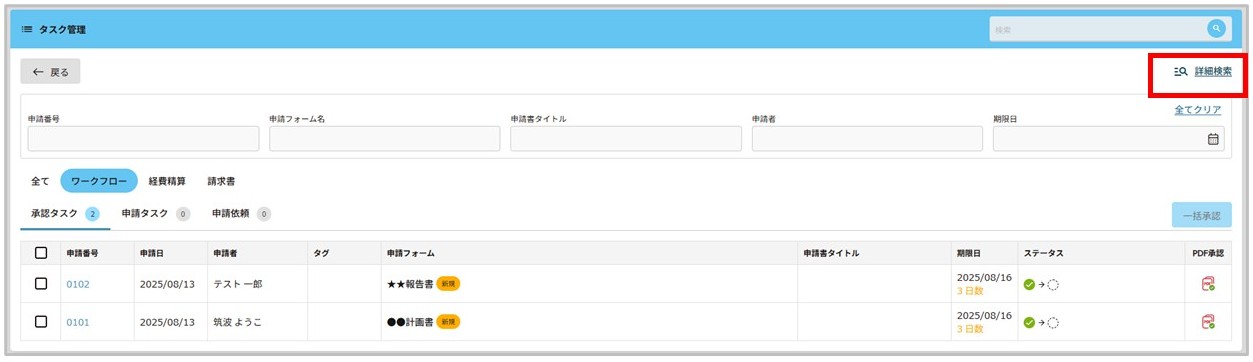Click the list icon beside タスク管理
This screenshot has width=1253, height=362.
[27, 30]
